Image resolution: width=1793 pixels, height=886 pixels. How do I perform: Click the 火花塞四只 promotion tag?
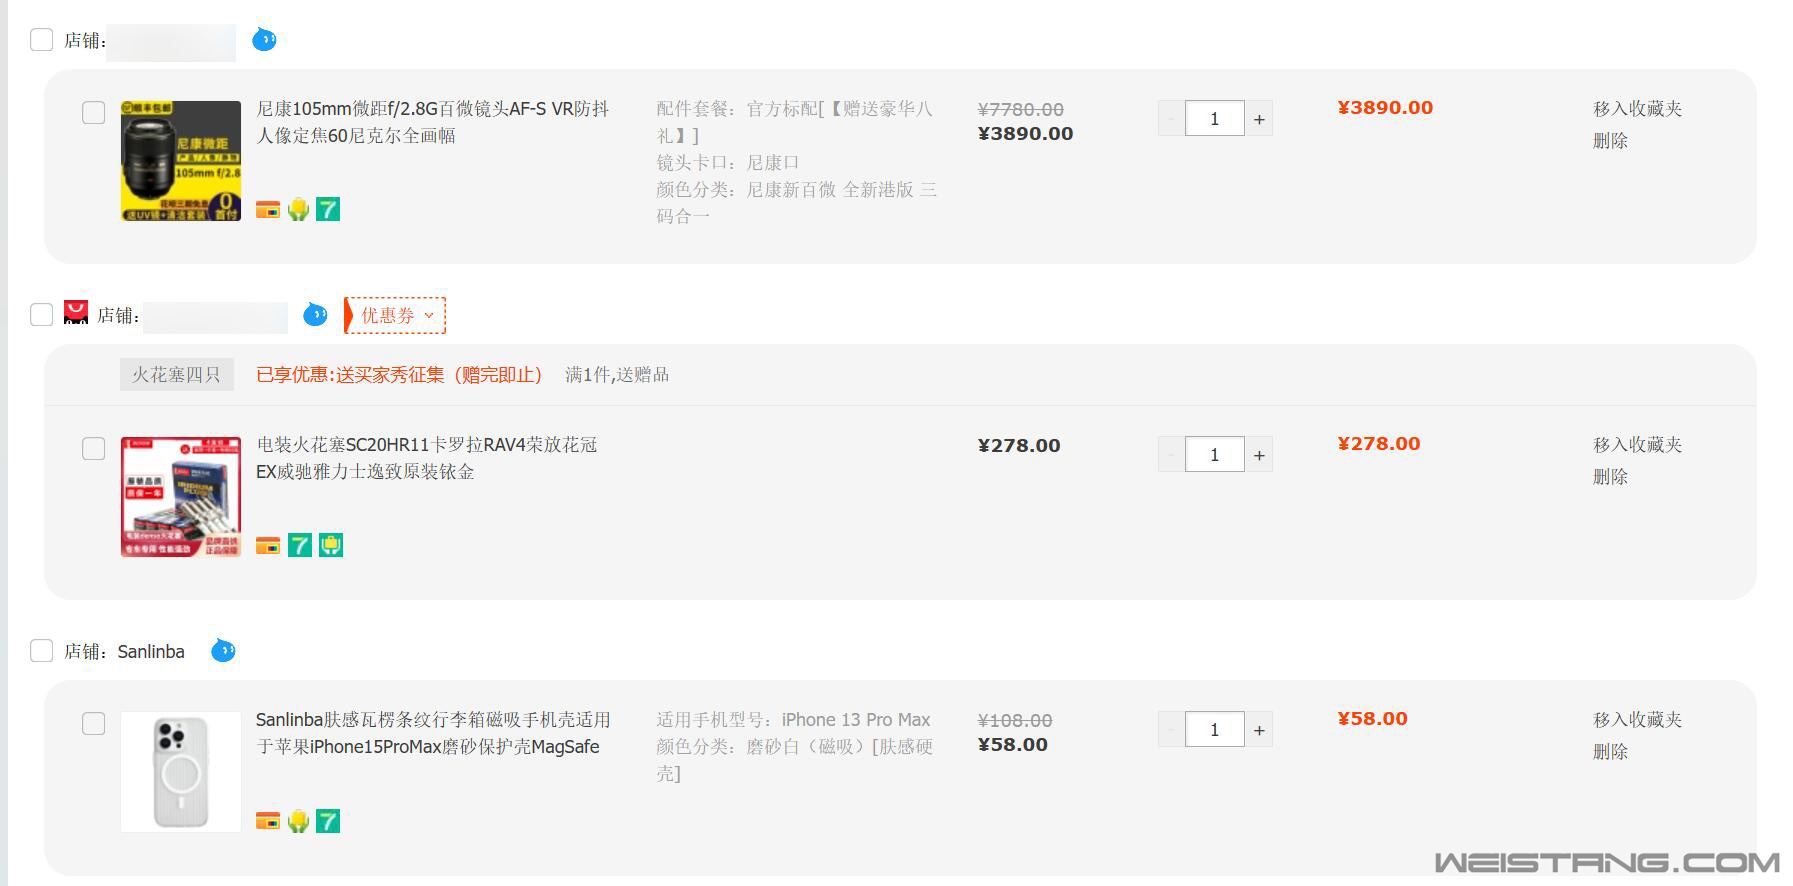coord(176,374)
